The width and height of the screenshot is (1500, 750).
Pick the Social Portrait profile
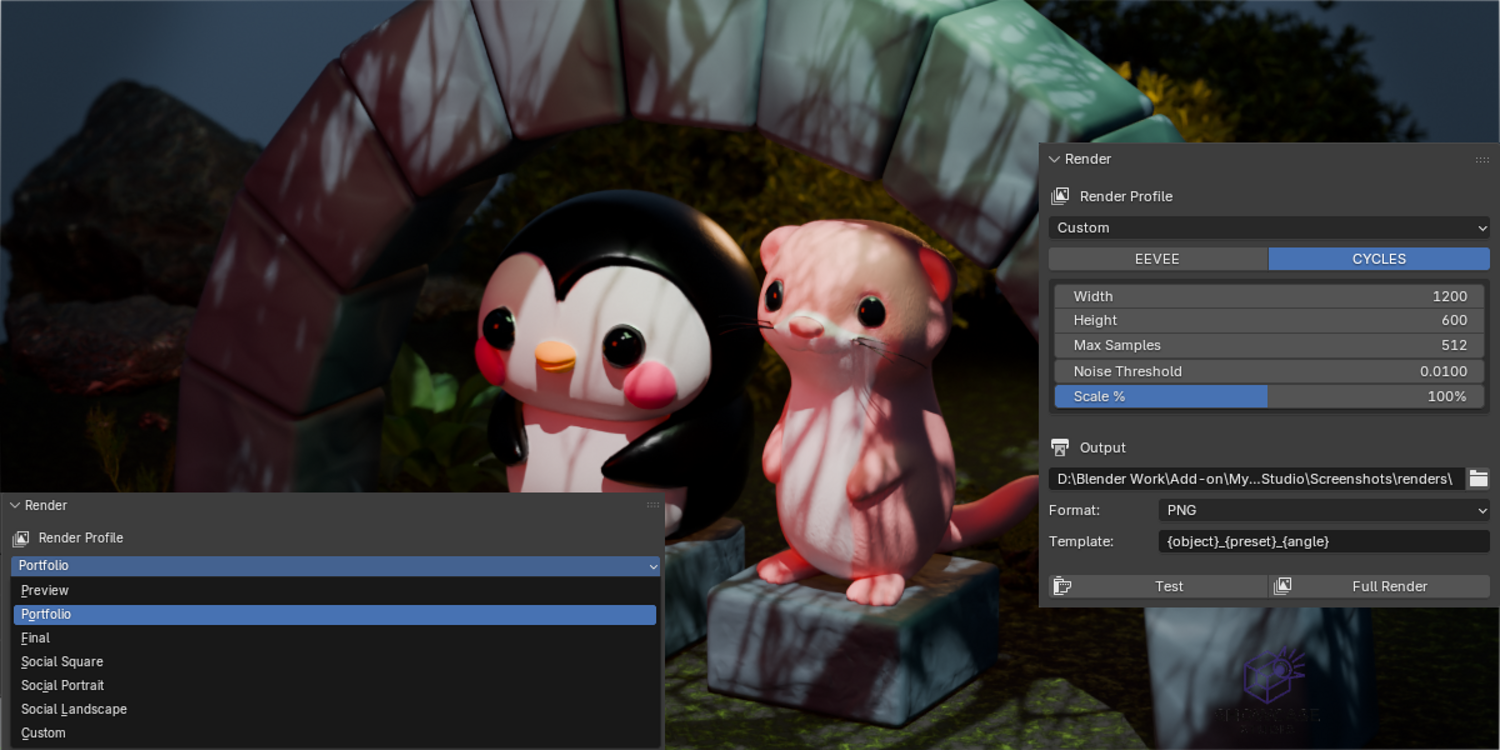[x=335, y=686]
